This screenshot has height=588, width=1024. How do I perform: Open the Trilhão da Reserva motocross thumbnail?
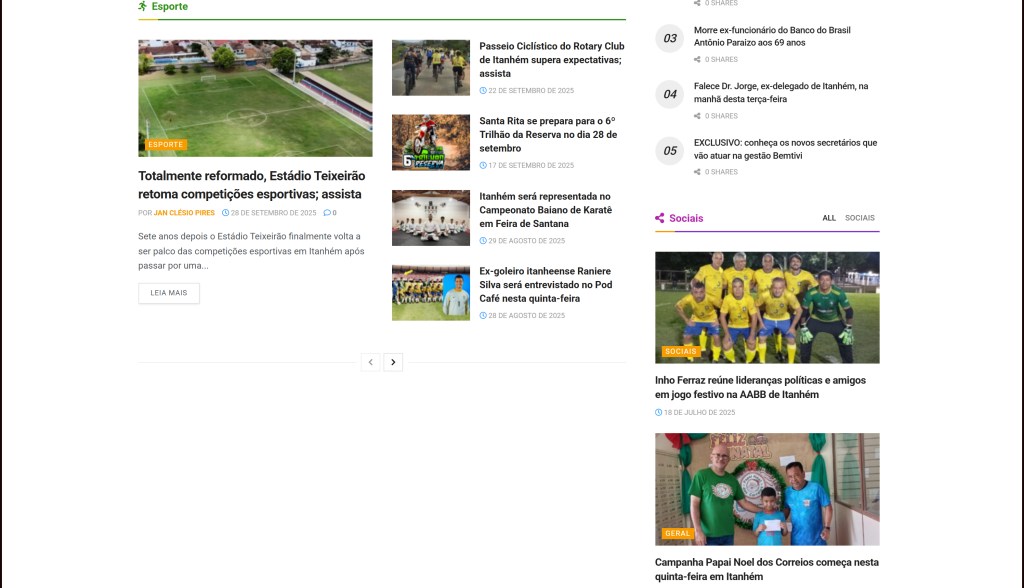click(x=430, y=143)
